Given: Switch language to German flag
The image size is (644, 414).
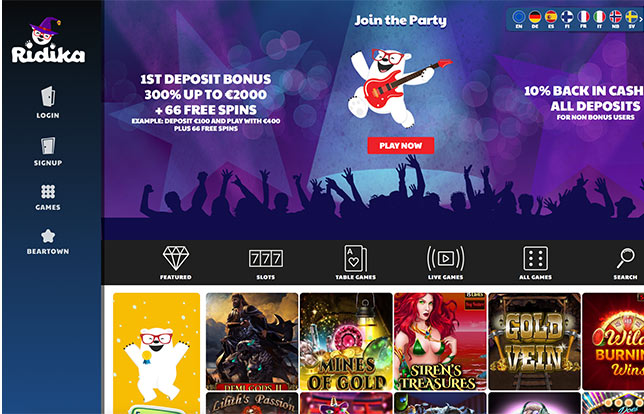Looking at the screenshot, I should [x=535, y=17].
